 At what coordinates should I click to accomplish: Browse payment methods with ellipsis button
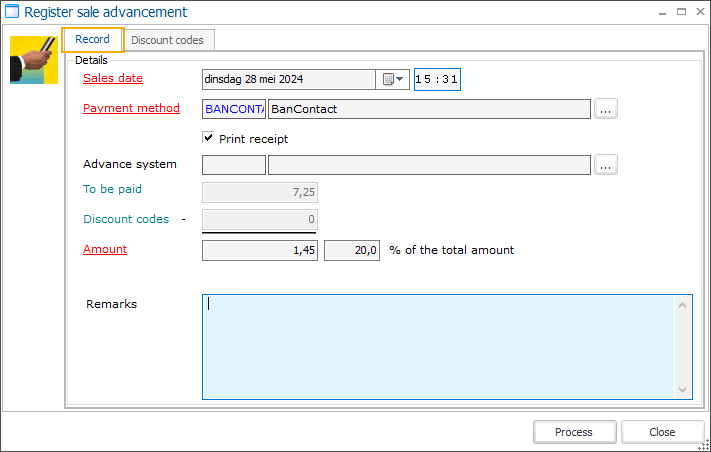tap(606, 109)
